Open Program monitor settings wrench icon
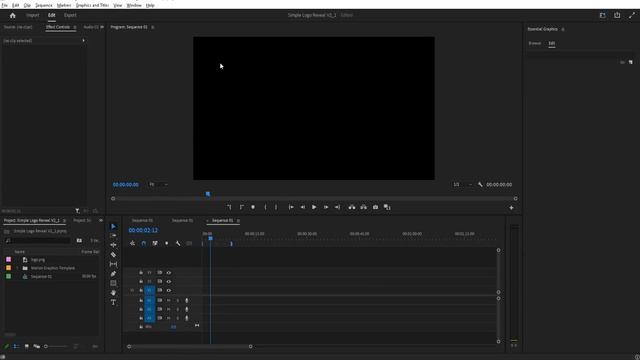The width and height of the screenshot is (640, 360). point(480,184)
